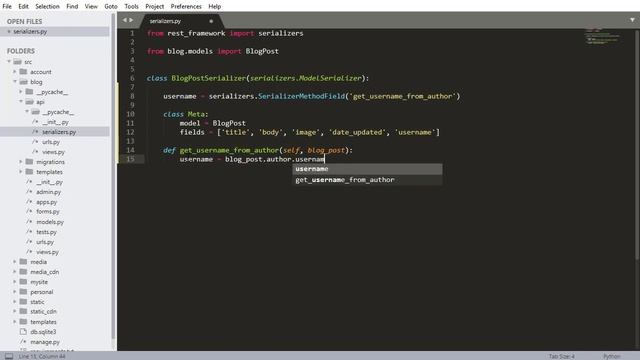Open urls.py inside the api folder

(x=51, y=142)
